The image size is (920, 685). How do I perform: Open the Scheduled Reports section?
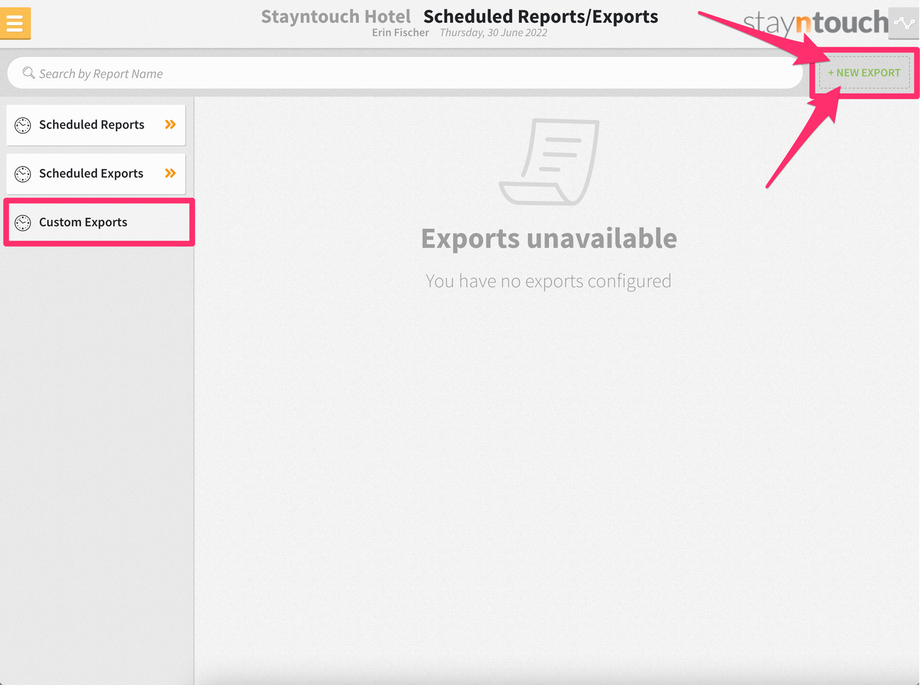(96, 124)
